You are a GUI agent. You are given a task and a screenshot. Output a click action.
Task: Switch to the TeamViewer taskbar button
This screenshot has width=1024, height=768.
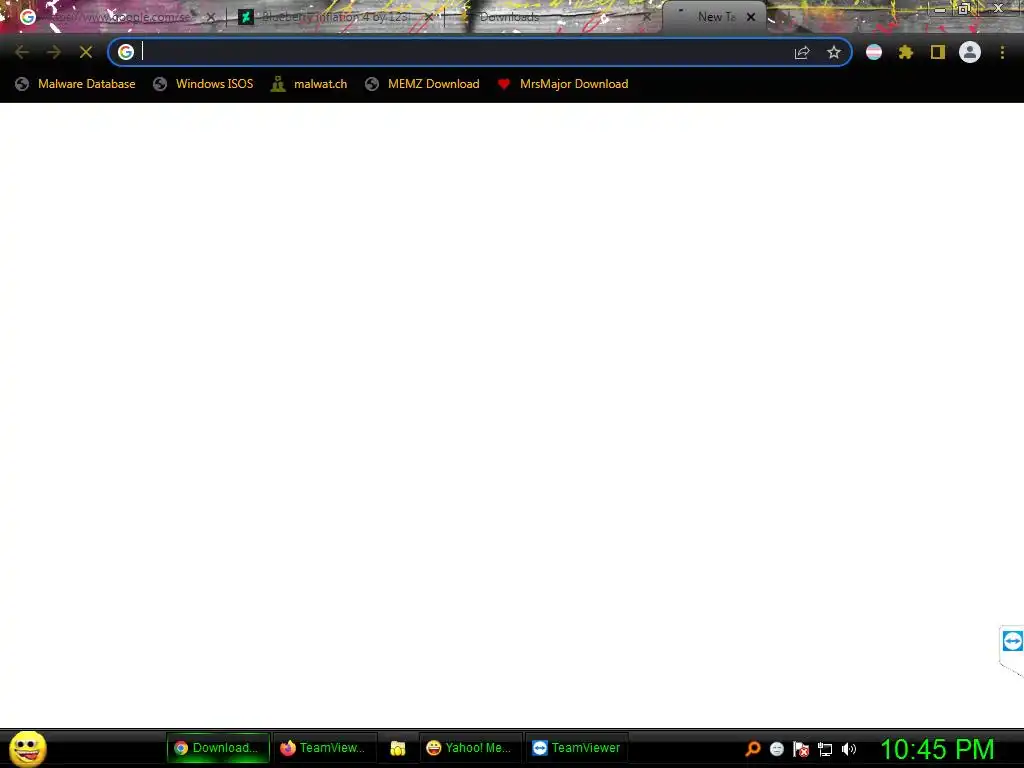[x=577, y=748]
